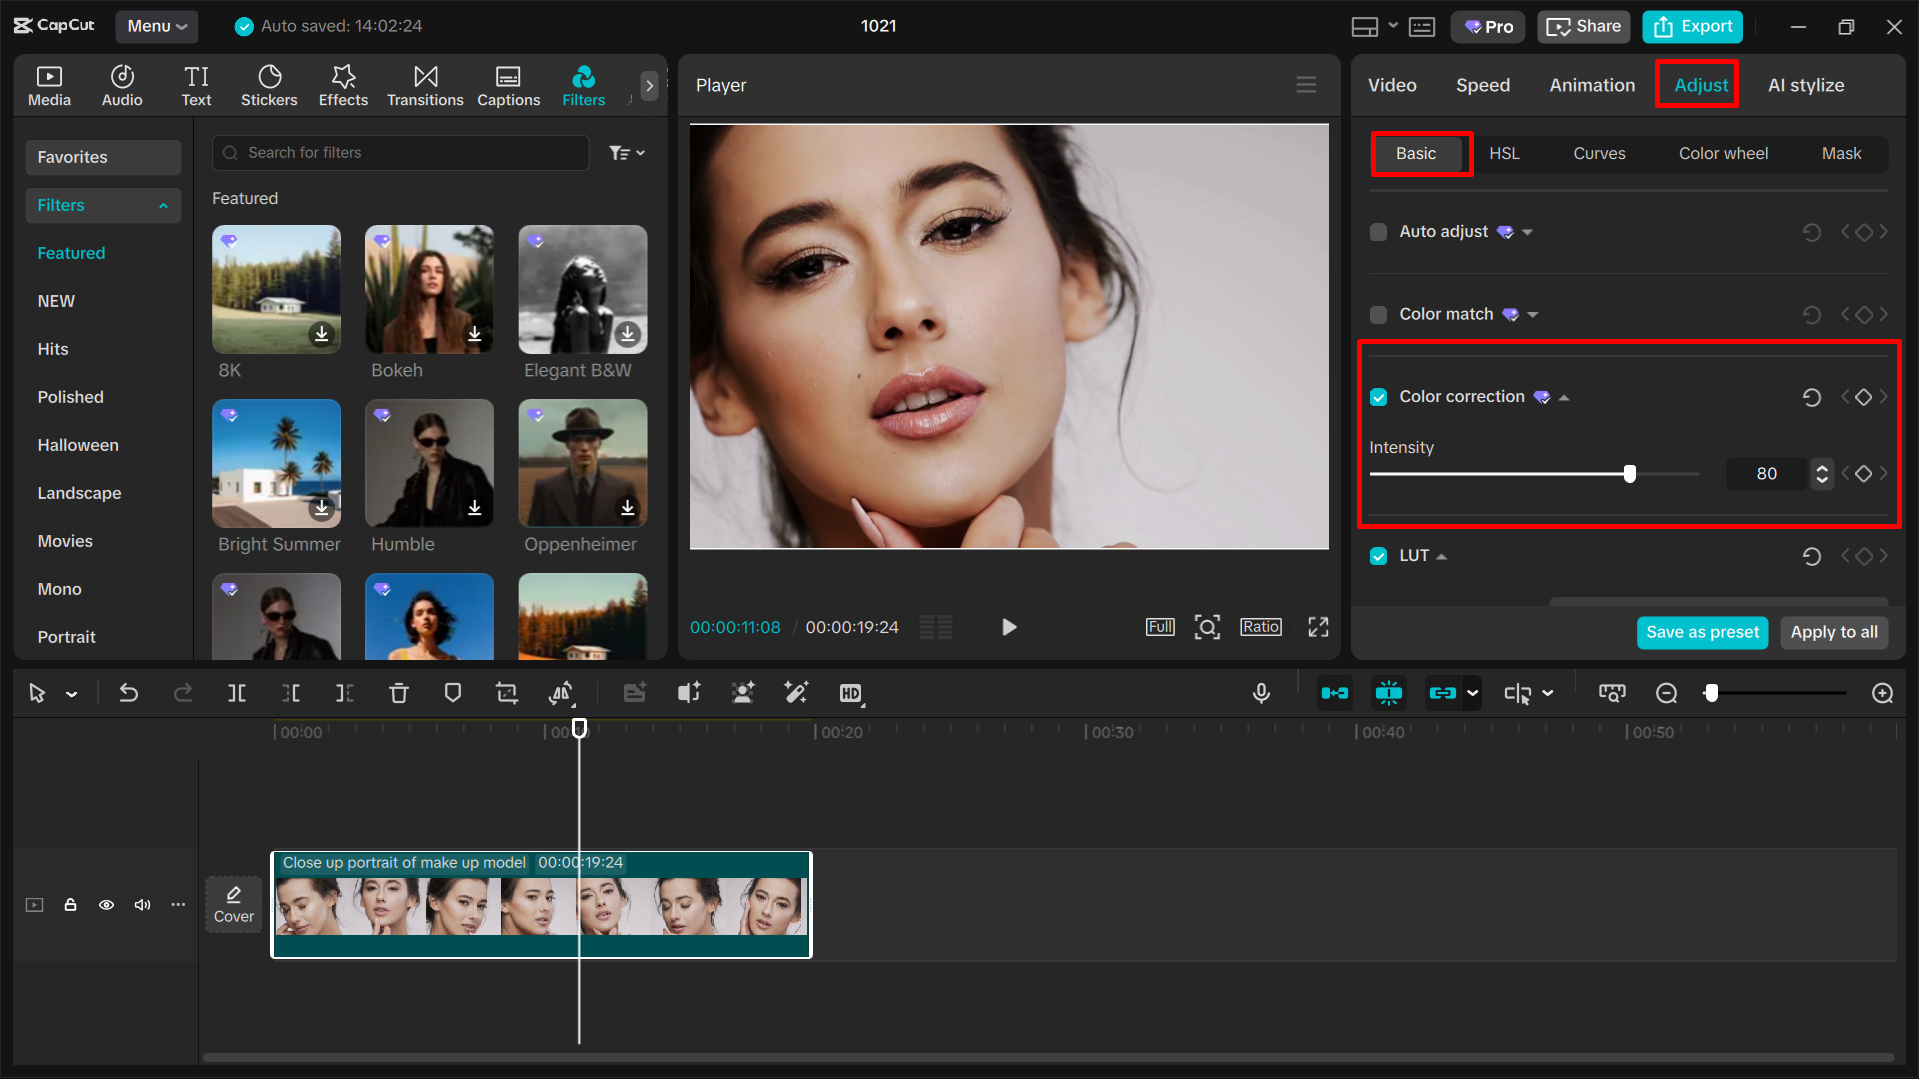Click the microphone to record voiceover
This screenshot has height=1079, width=1919.
click(x=1261, y=692)
